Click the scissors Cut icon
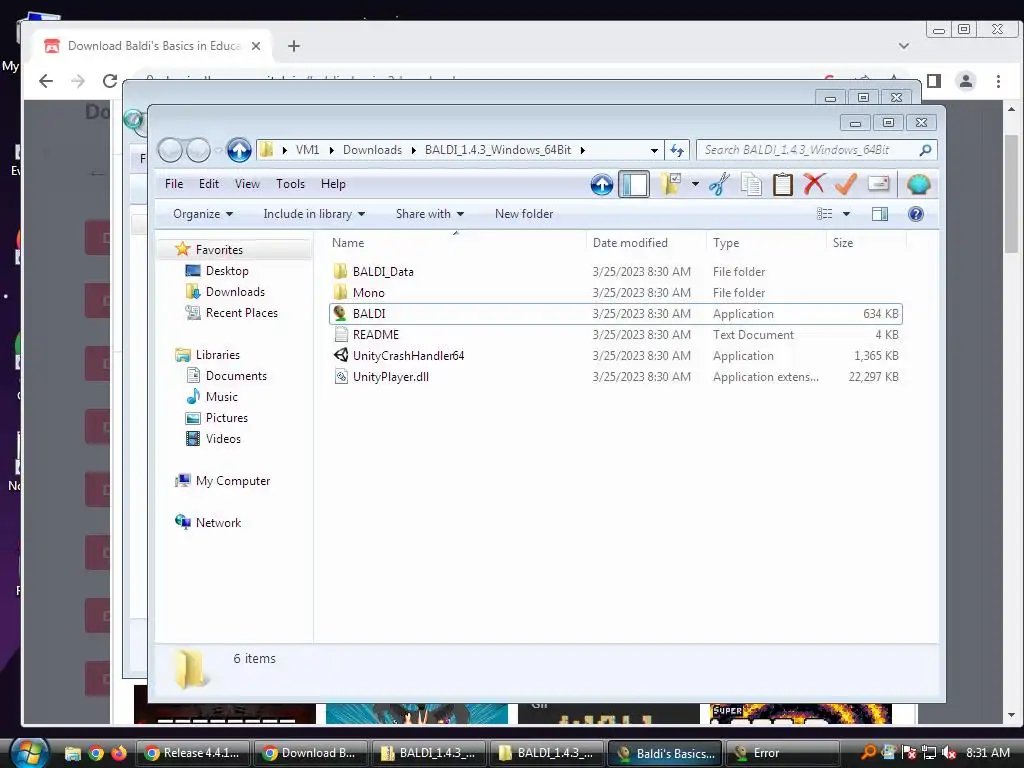This screenshot has height=768, width=1024. (719, 185)
